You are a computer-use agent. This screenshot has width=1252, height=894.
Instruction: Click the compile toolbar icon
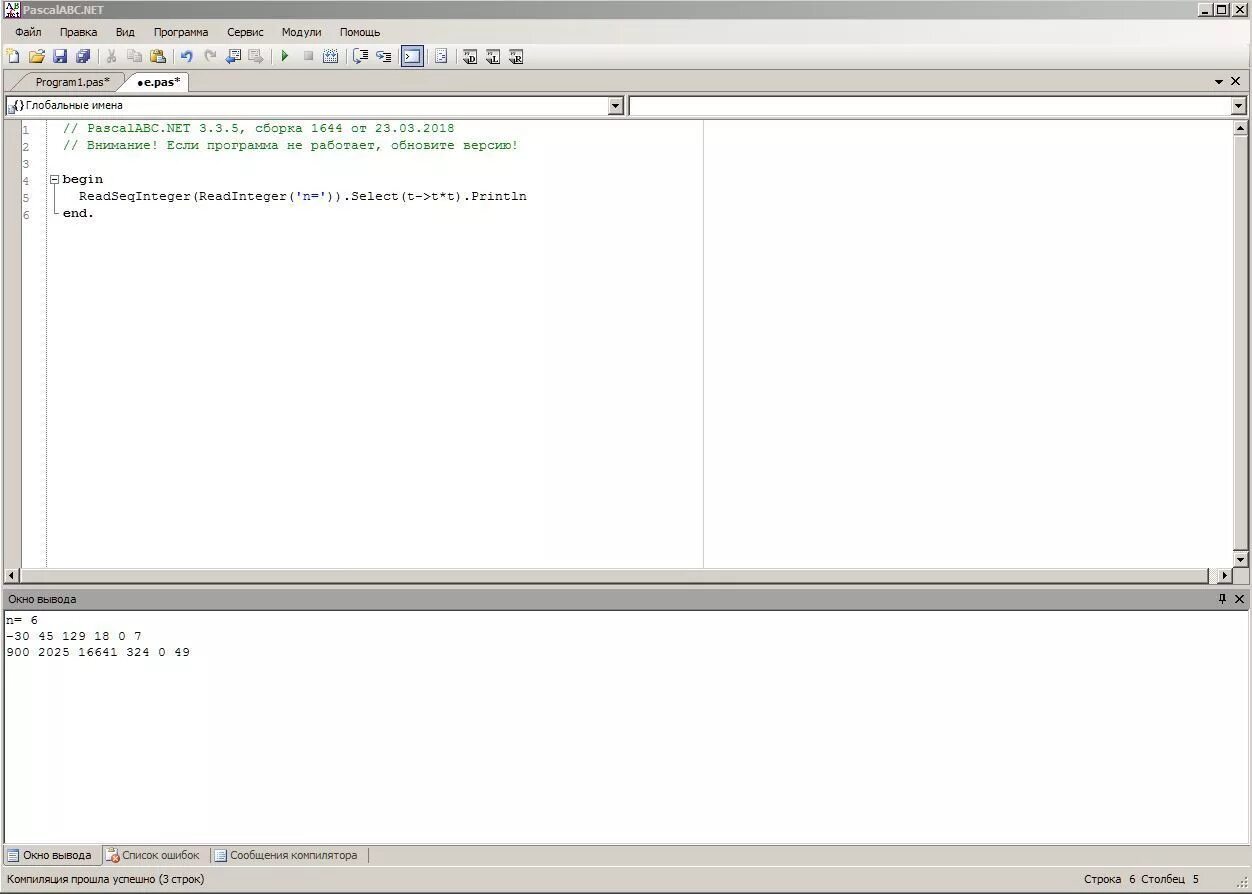tap(331, 57)
